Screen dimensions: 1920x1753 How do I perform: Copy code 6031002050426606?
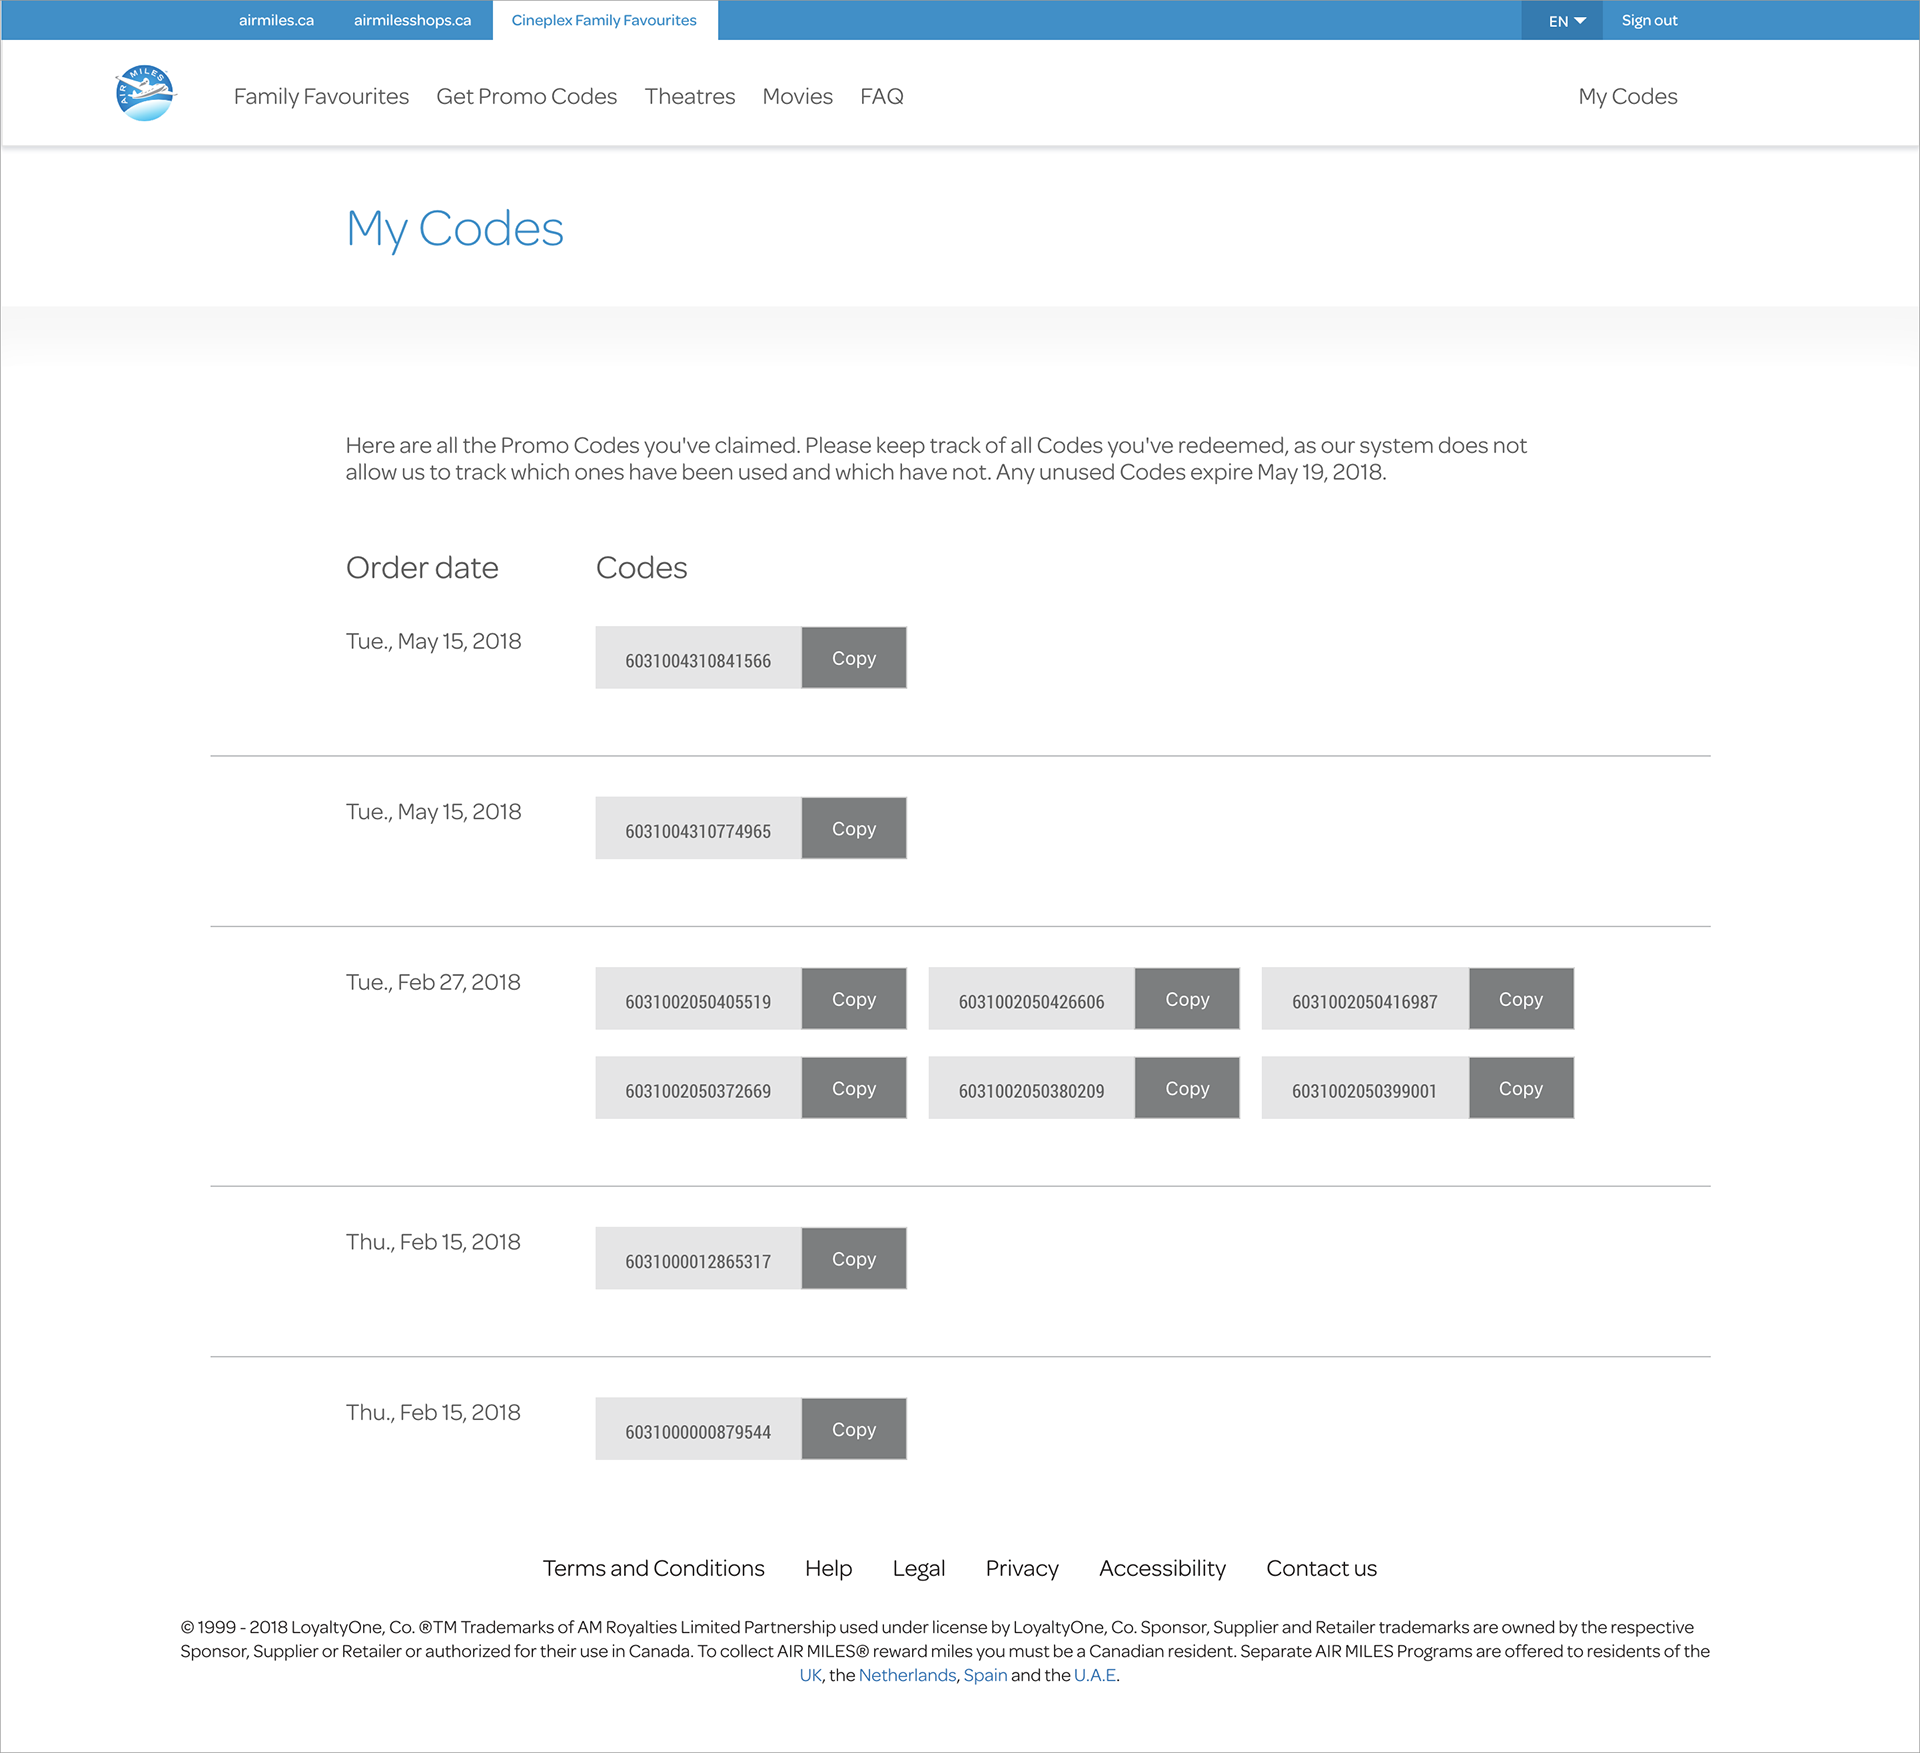[x=1187, y=999]
